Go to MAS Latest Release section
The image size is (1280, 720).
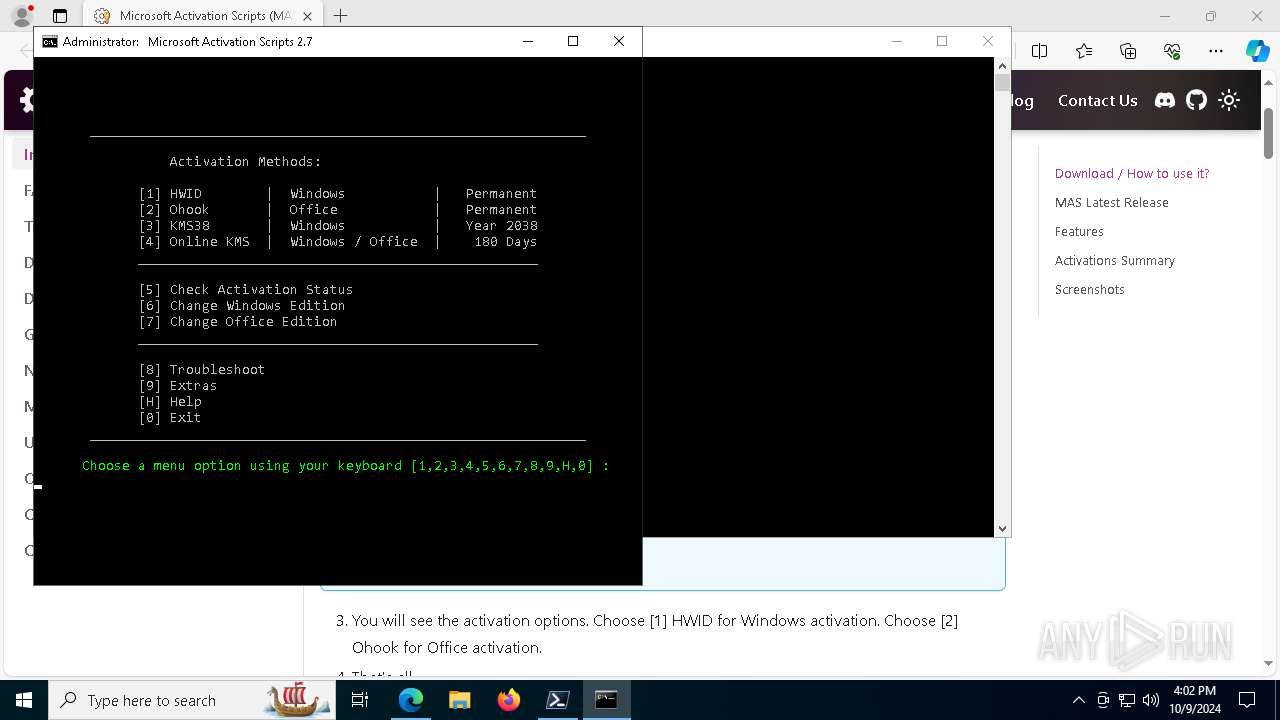point(1111,202)
